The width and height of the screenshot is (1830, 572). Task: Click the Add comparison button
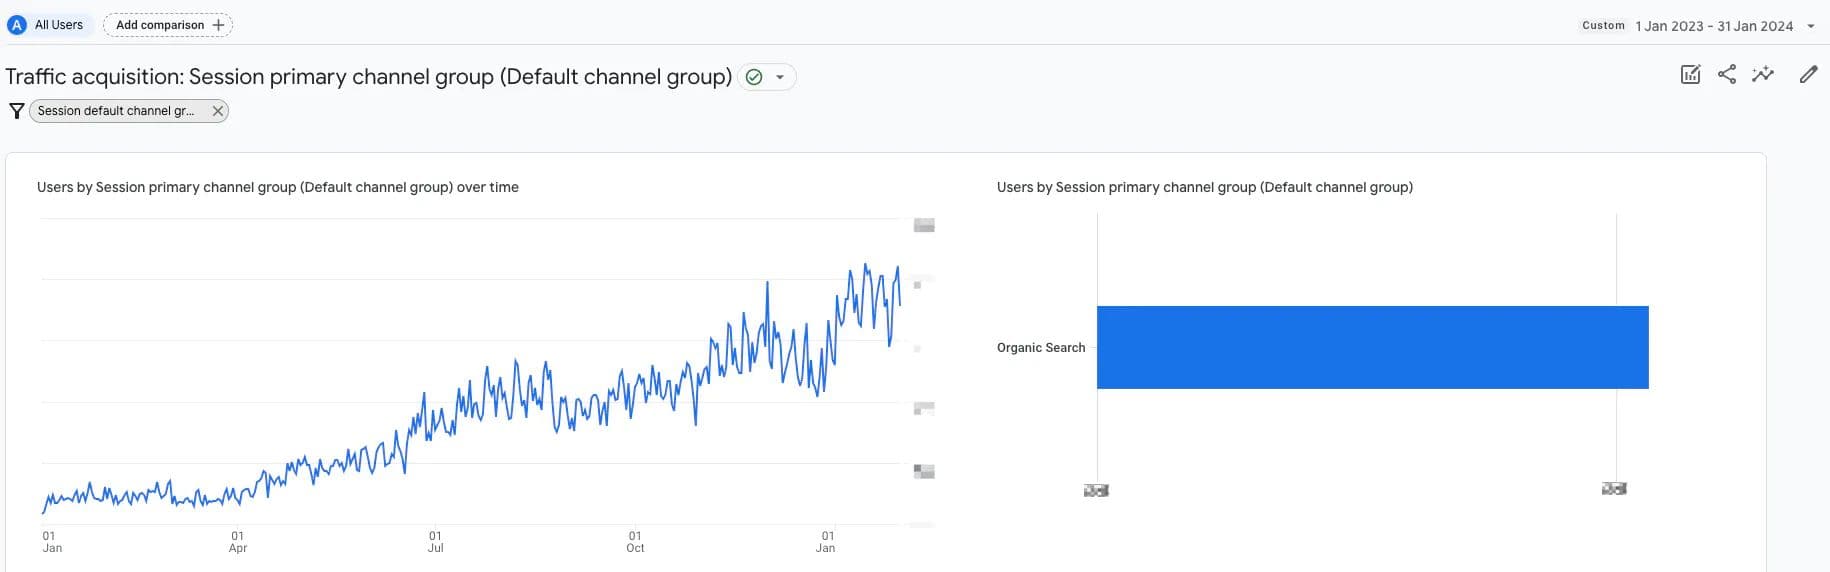[x=168, y=25]
